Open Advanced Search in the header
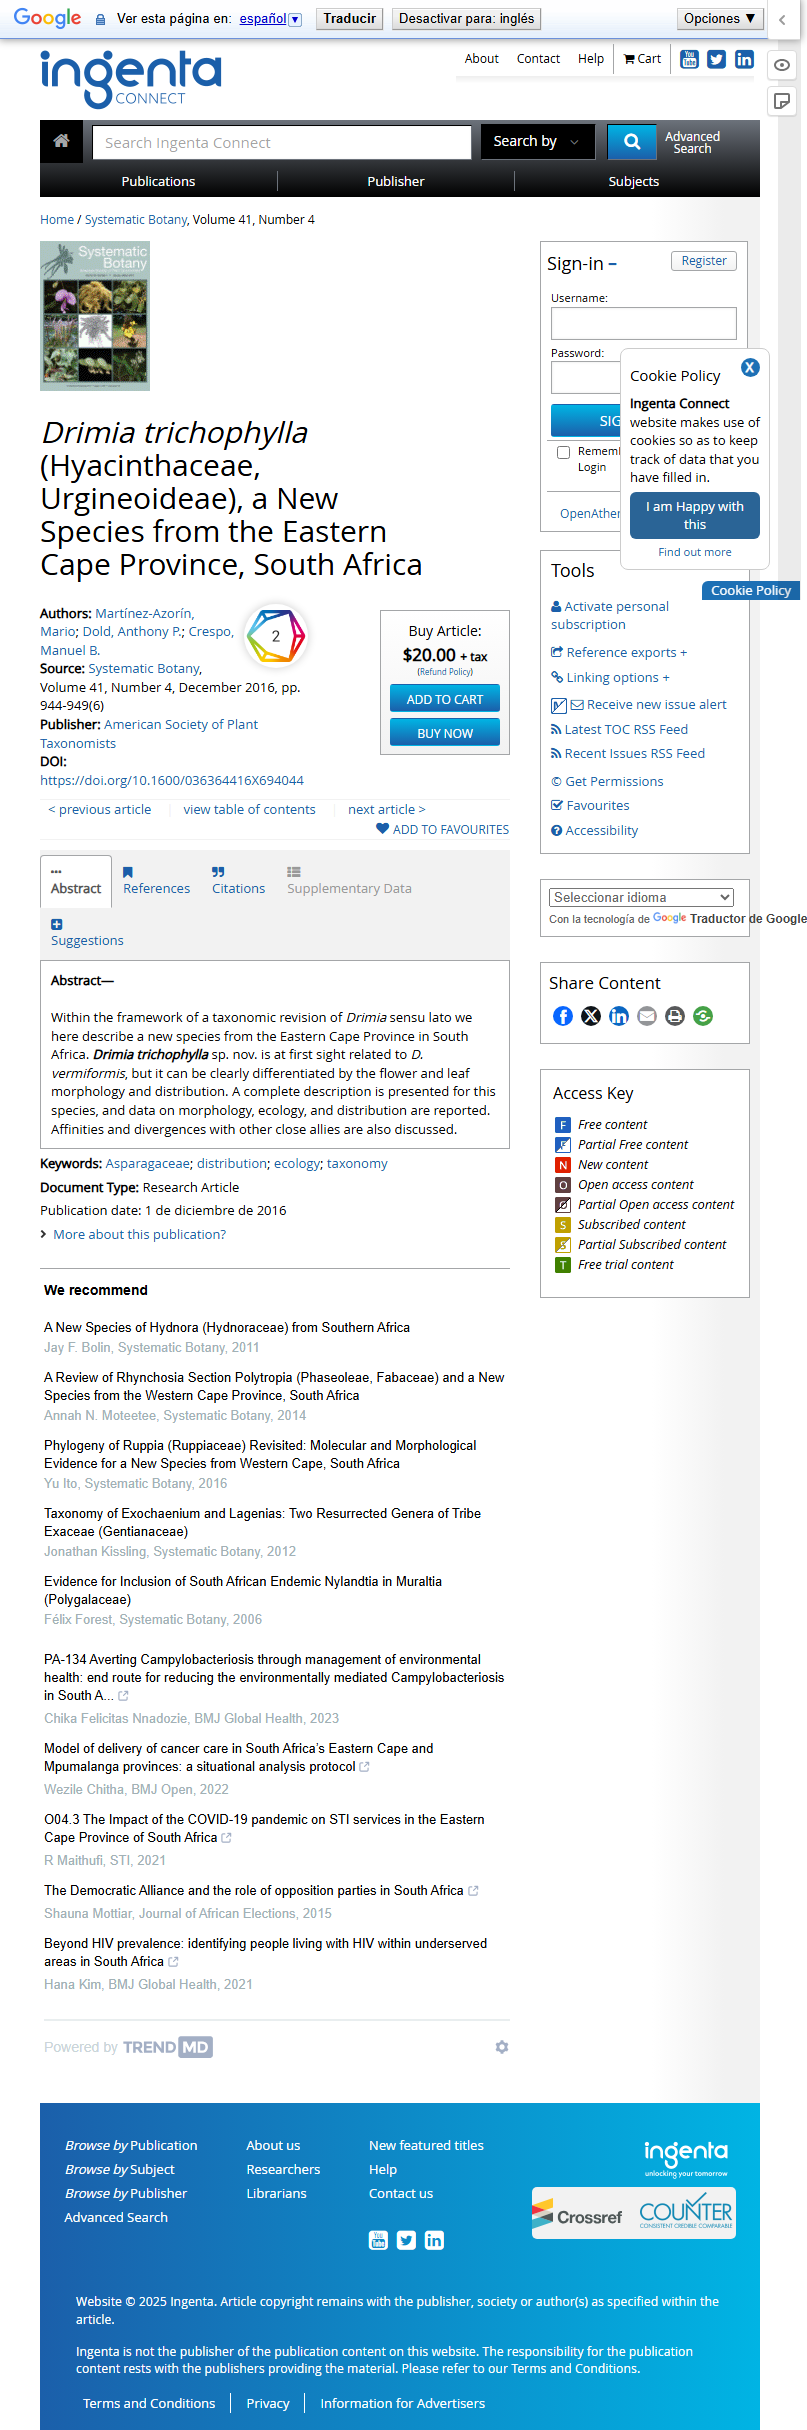Image resolution: width=807 pixels, height=2430 pixels. (x=692, y=142)
